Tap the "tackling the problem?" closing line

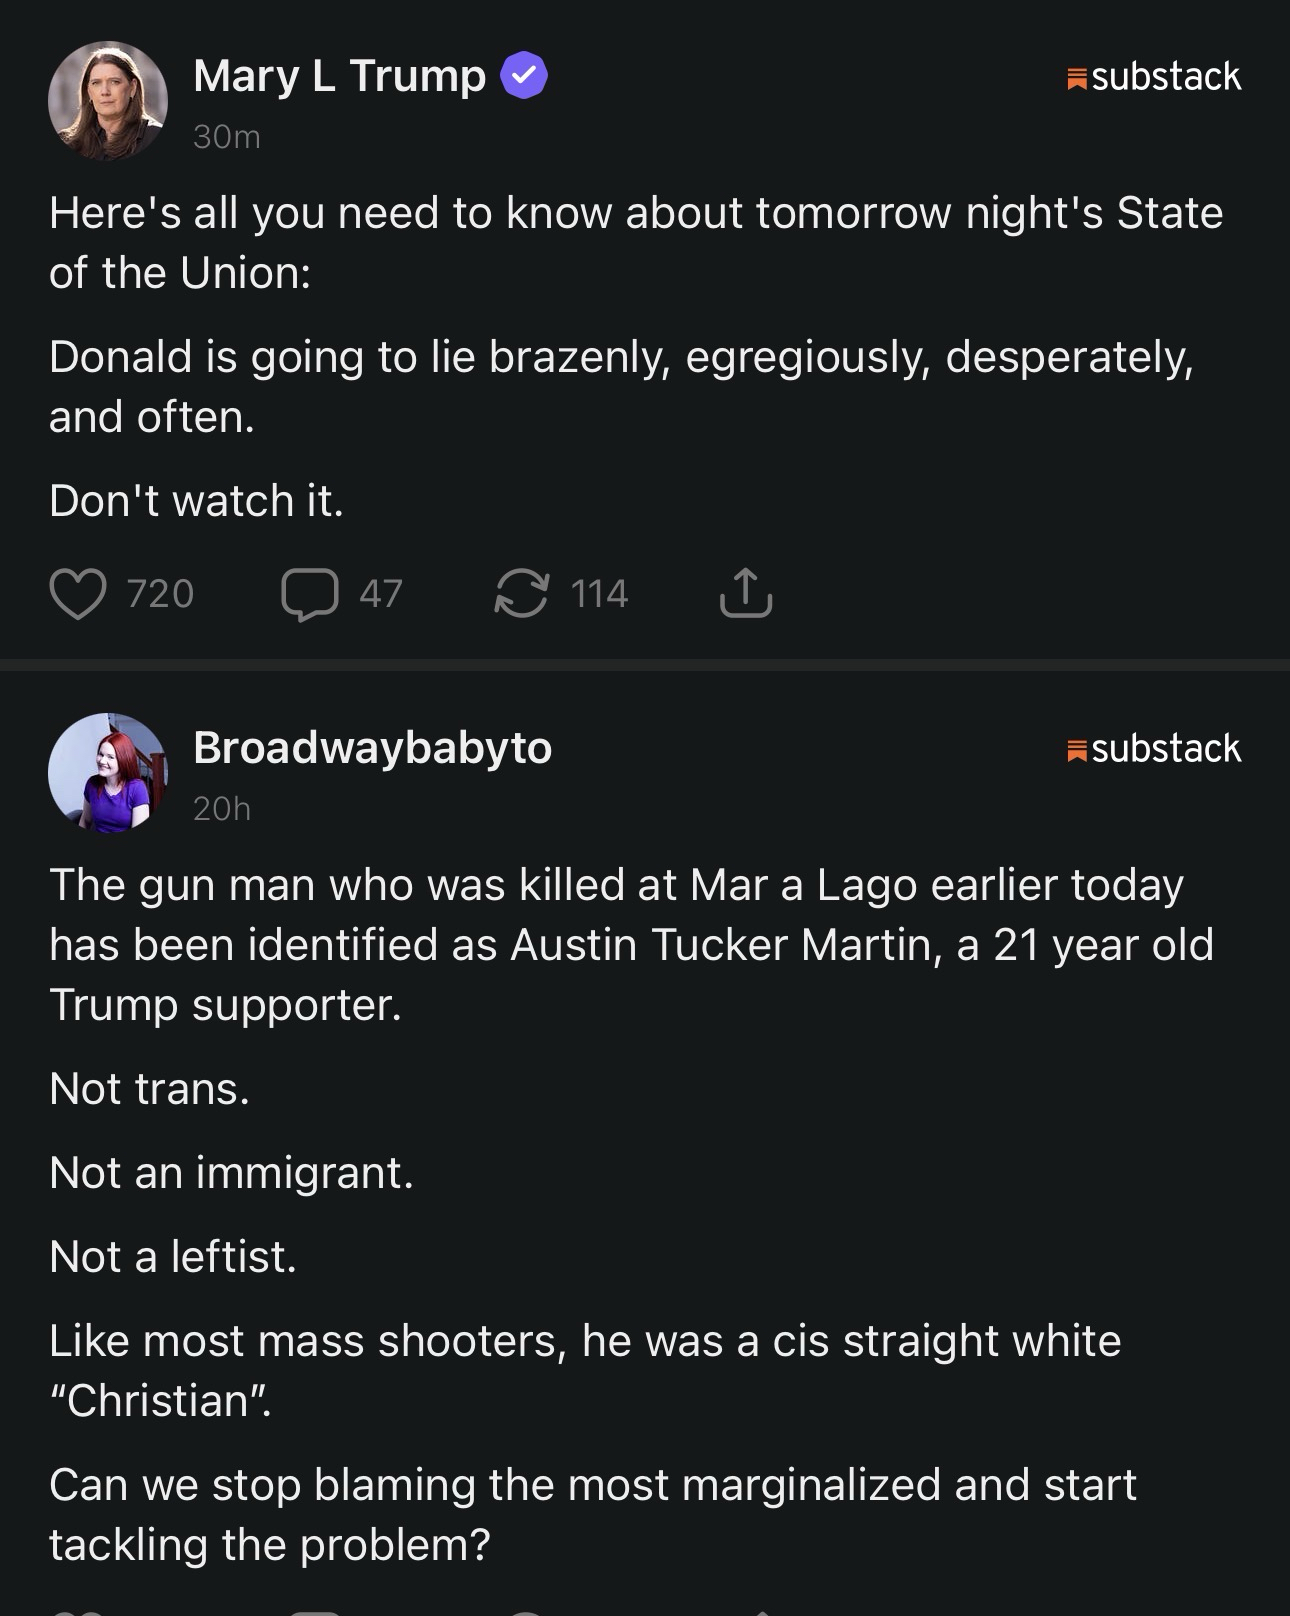(x=270, y=1545)
